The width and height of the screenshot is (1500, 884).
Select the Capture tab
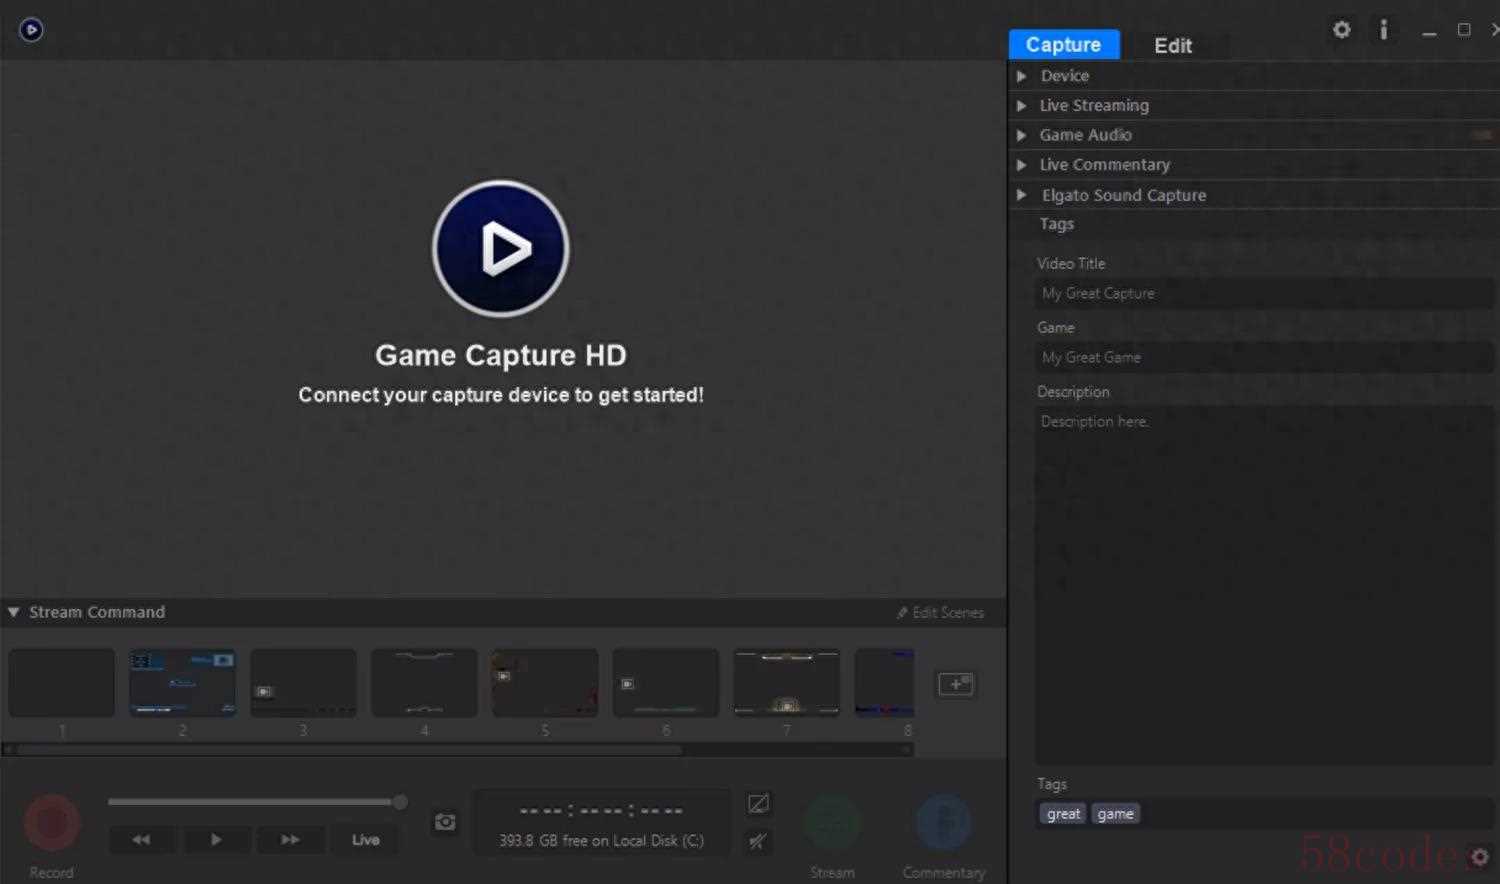coord(1063,45)
